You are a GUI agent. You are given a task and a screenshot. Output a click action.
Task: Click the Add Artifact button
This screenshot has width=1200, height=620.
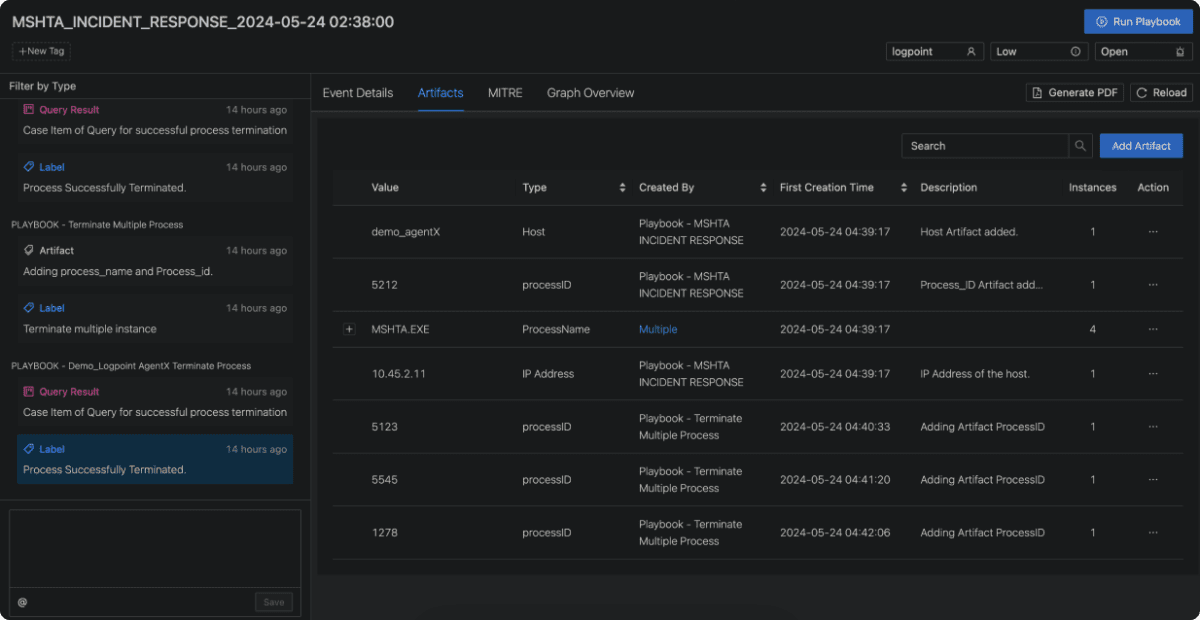(1141, 146)
